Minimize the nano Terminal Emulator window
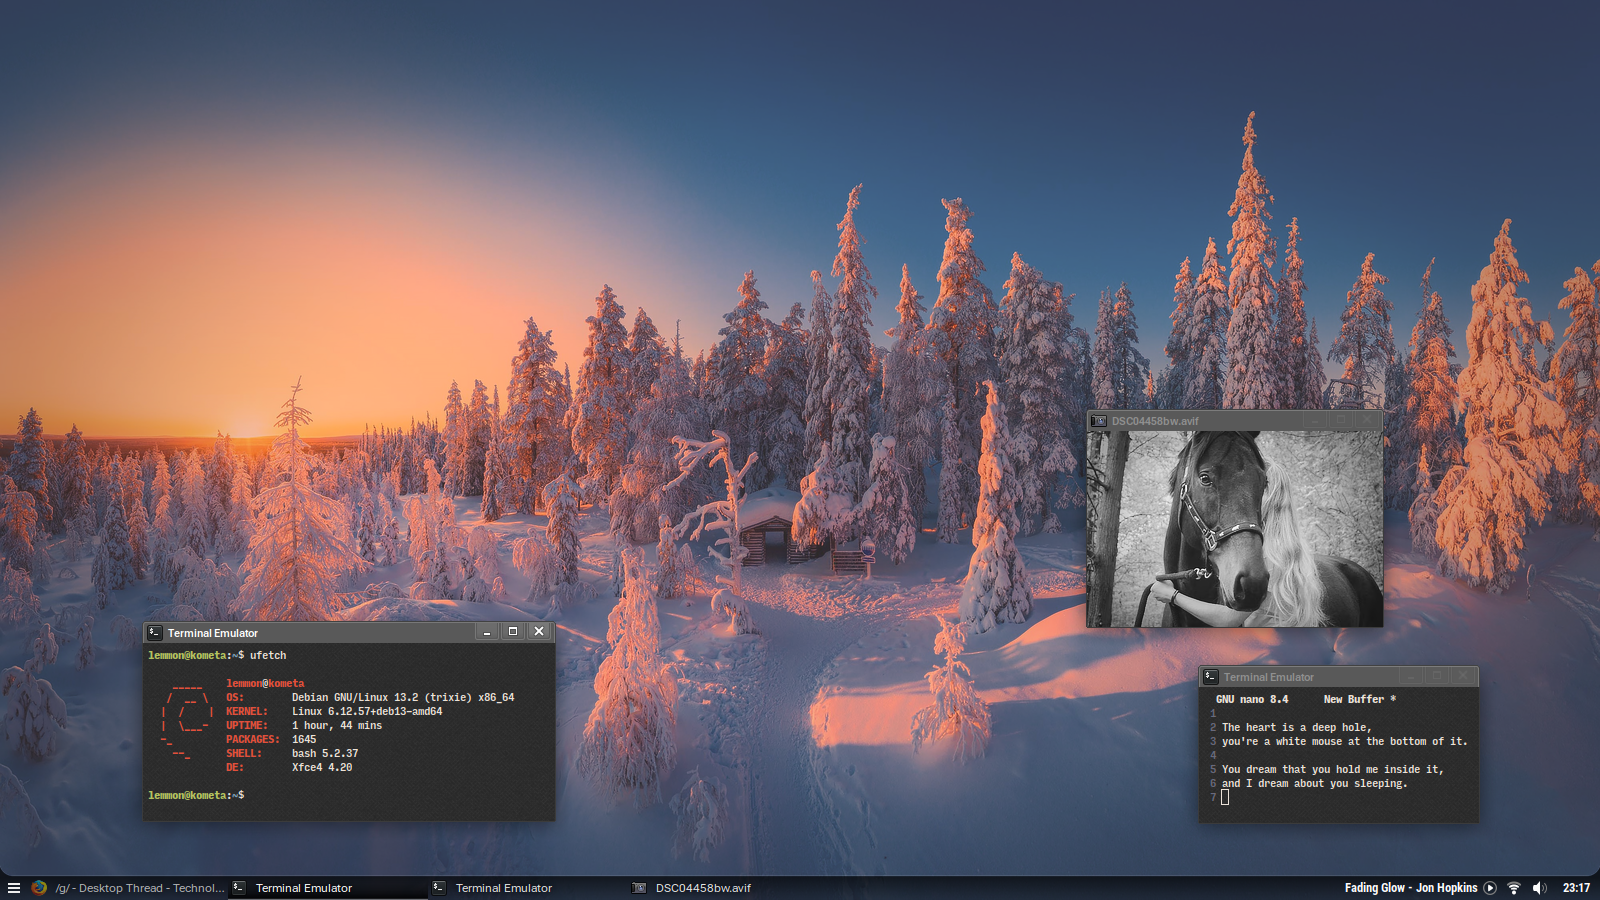Screen dimensions: 1600x900 (1411, 677)
